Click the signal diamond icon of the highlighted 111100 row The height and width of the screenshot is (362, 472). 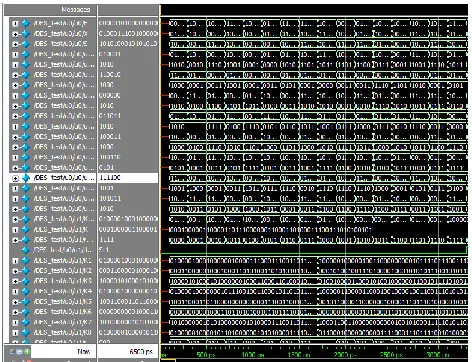coord(26,178)
